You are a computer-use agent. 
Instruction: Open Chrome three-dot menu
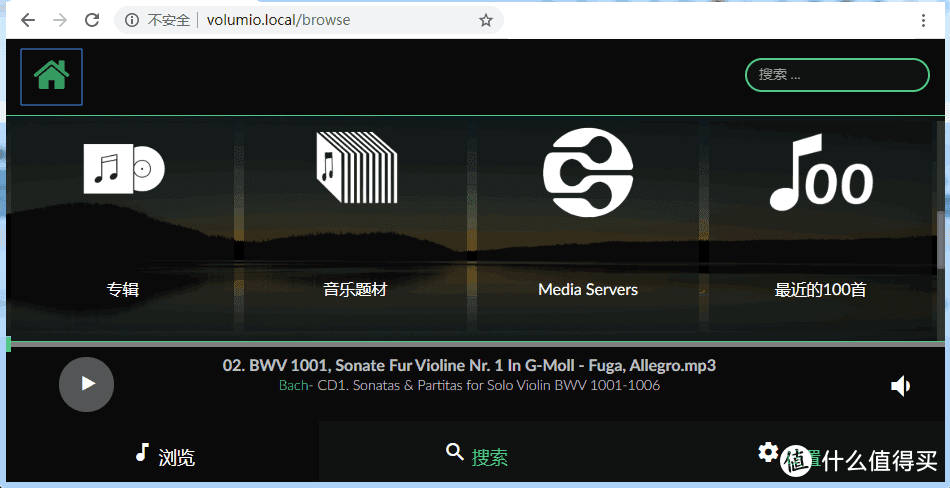[923, 20]
